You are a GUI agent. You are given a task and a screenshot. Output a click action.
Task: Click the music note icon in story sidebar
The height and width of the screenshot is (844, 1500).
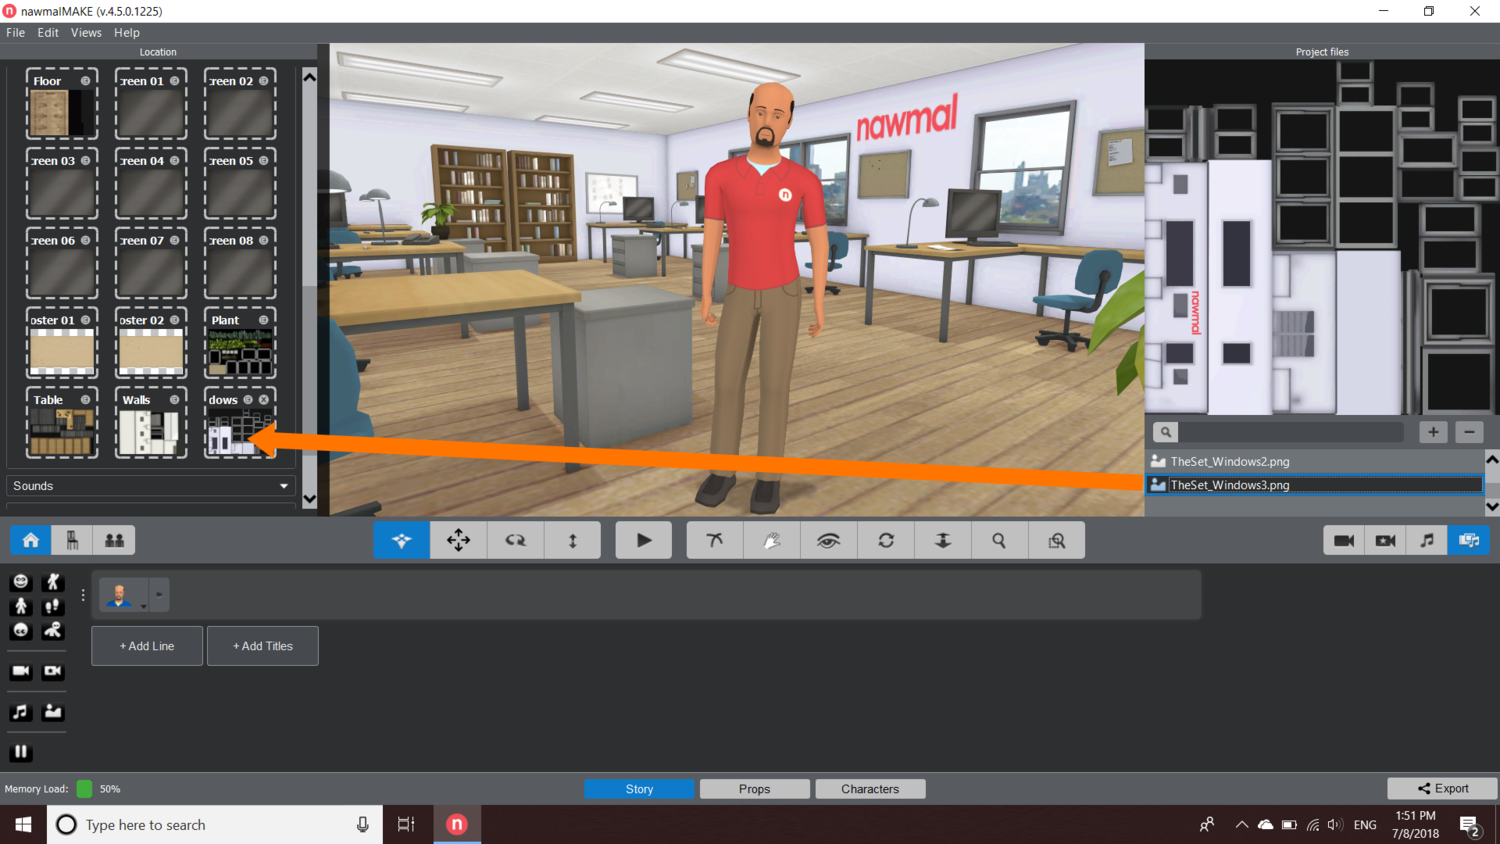pyautogui.click(x=20, y=712)
